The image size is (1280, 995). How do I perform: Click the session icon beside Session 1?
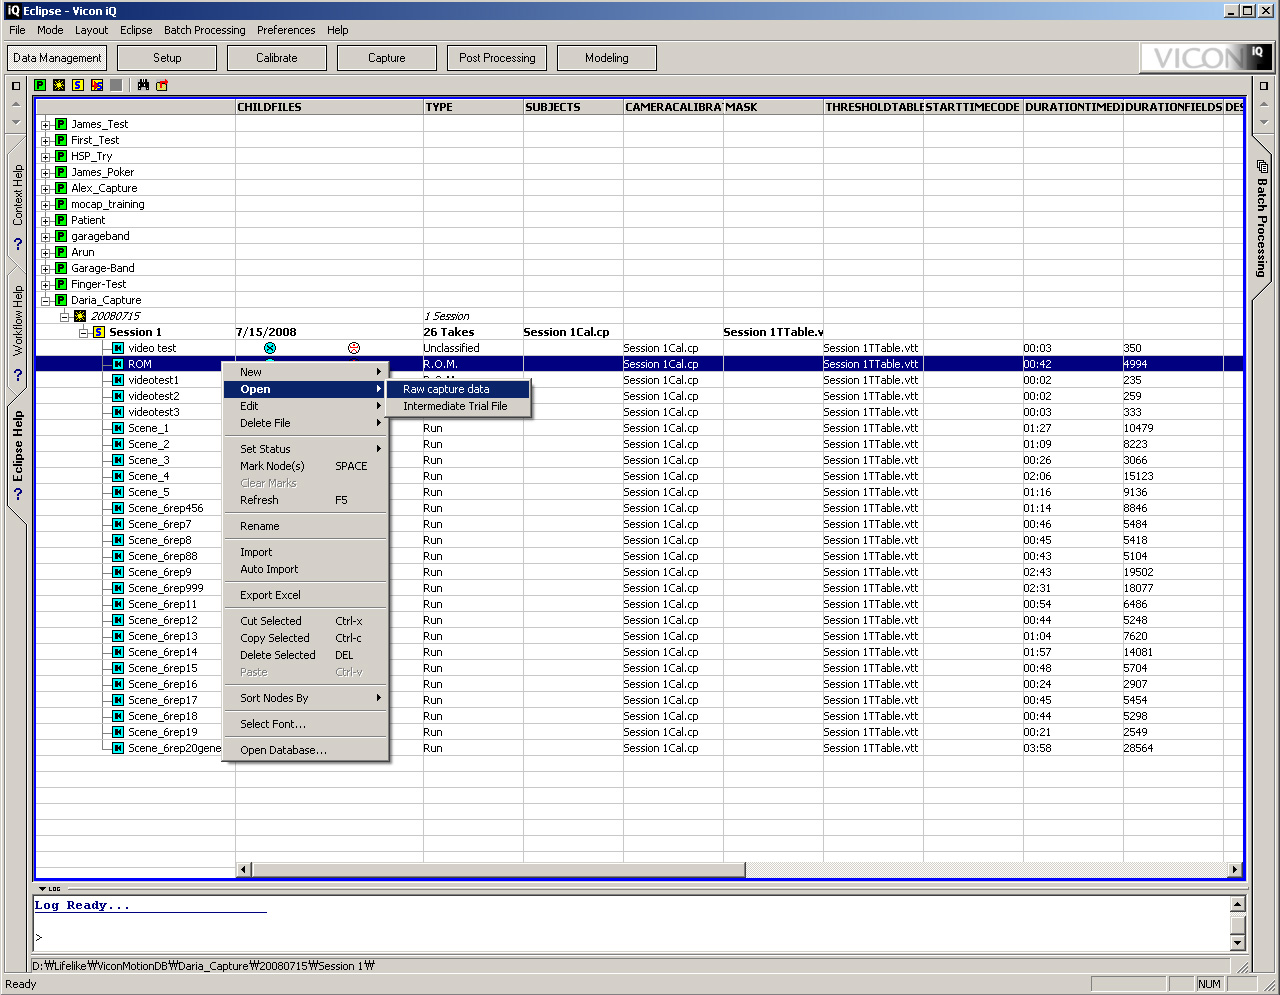[99, 332]
